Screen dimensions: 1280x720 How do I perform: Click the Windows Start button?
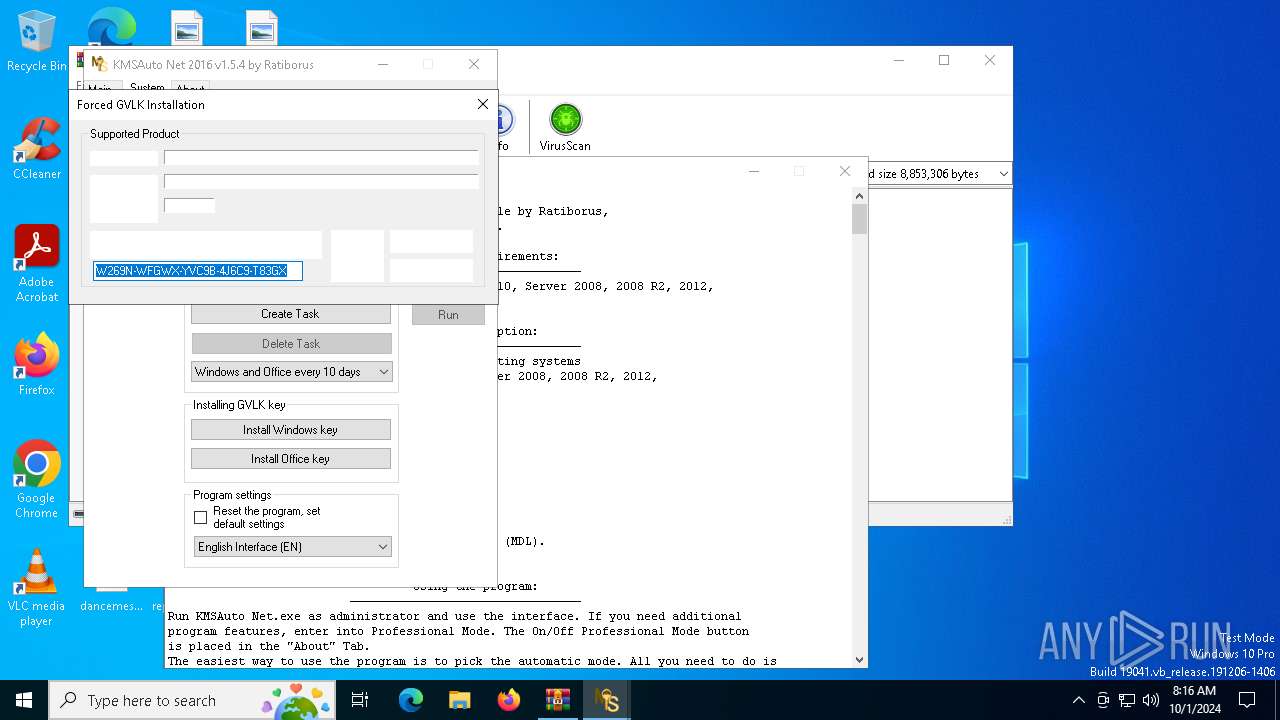coord(24,700)
